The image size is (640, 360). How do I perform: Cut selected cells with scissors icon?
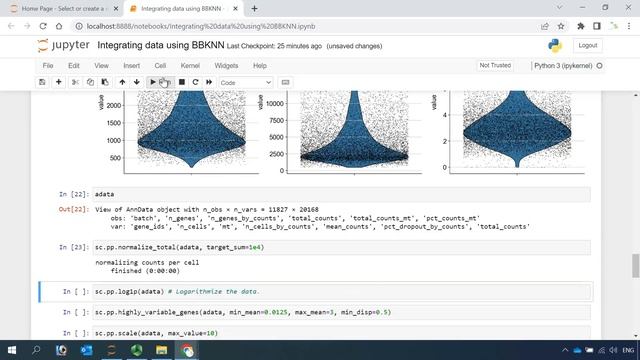75,82
